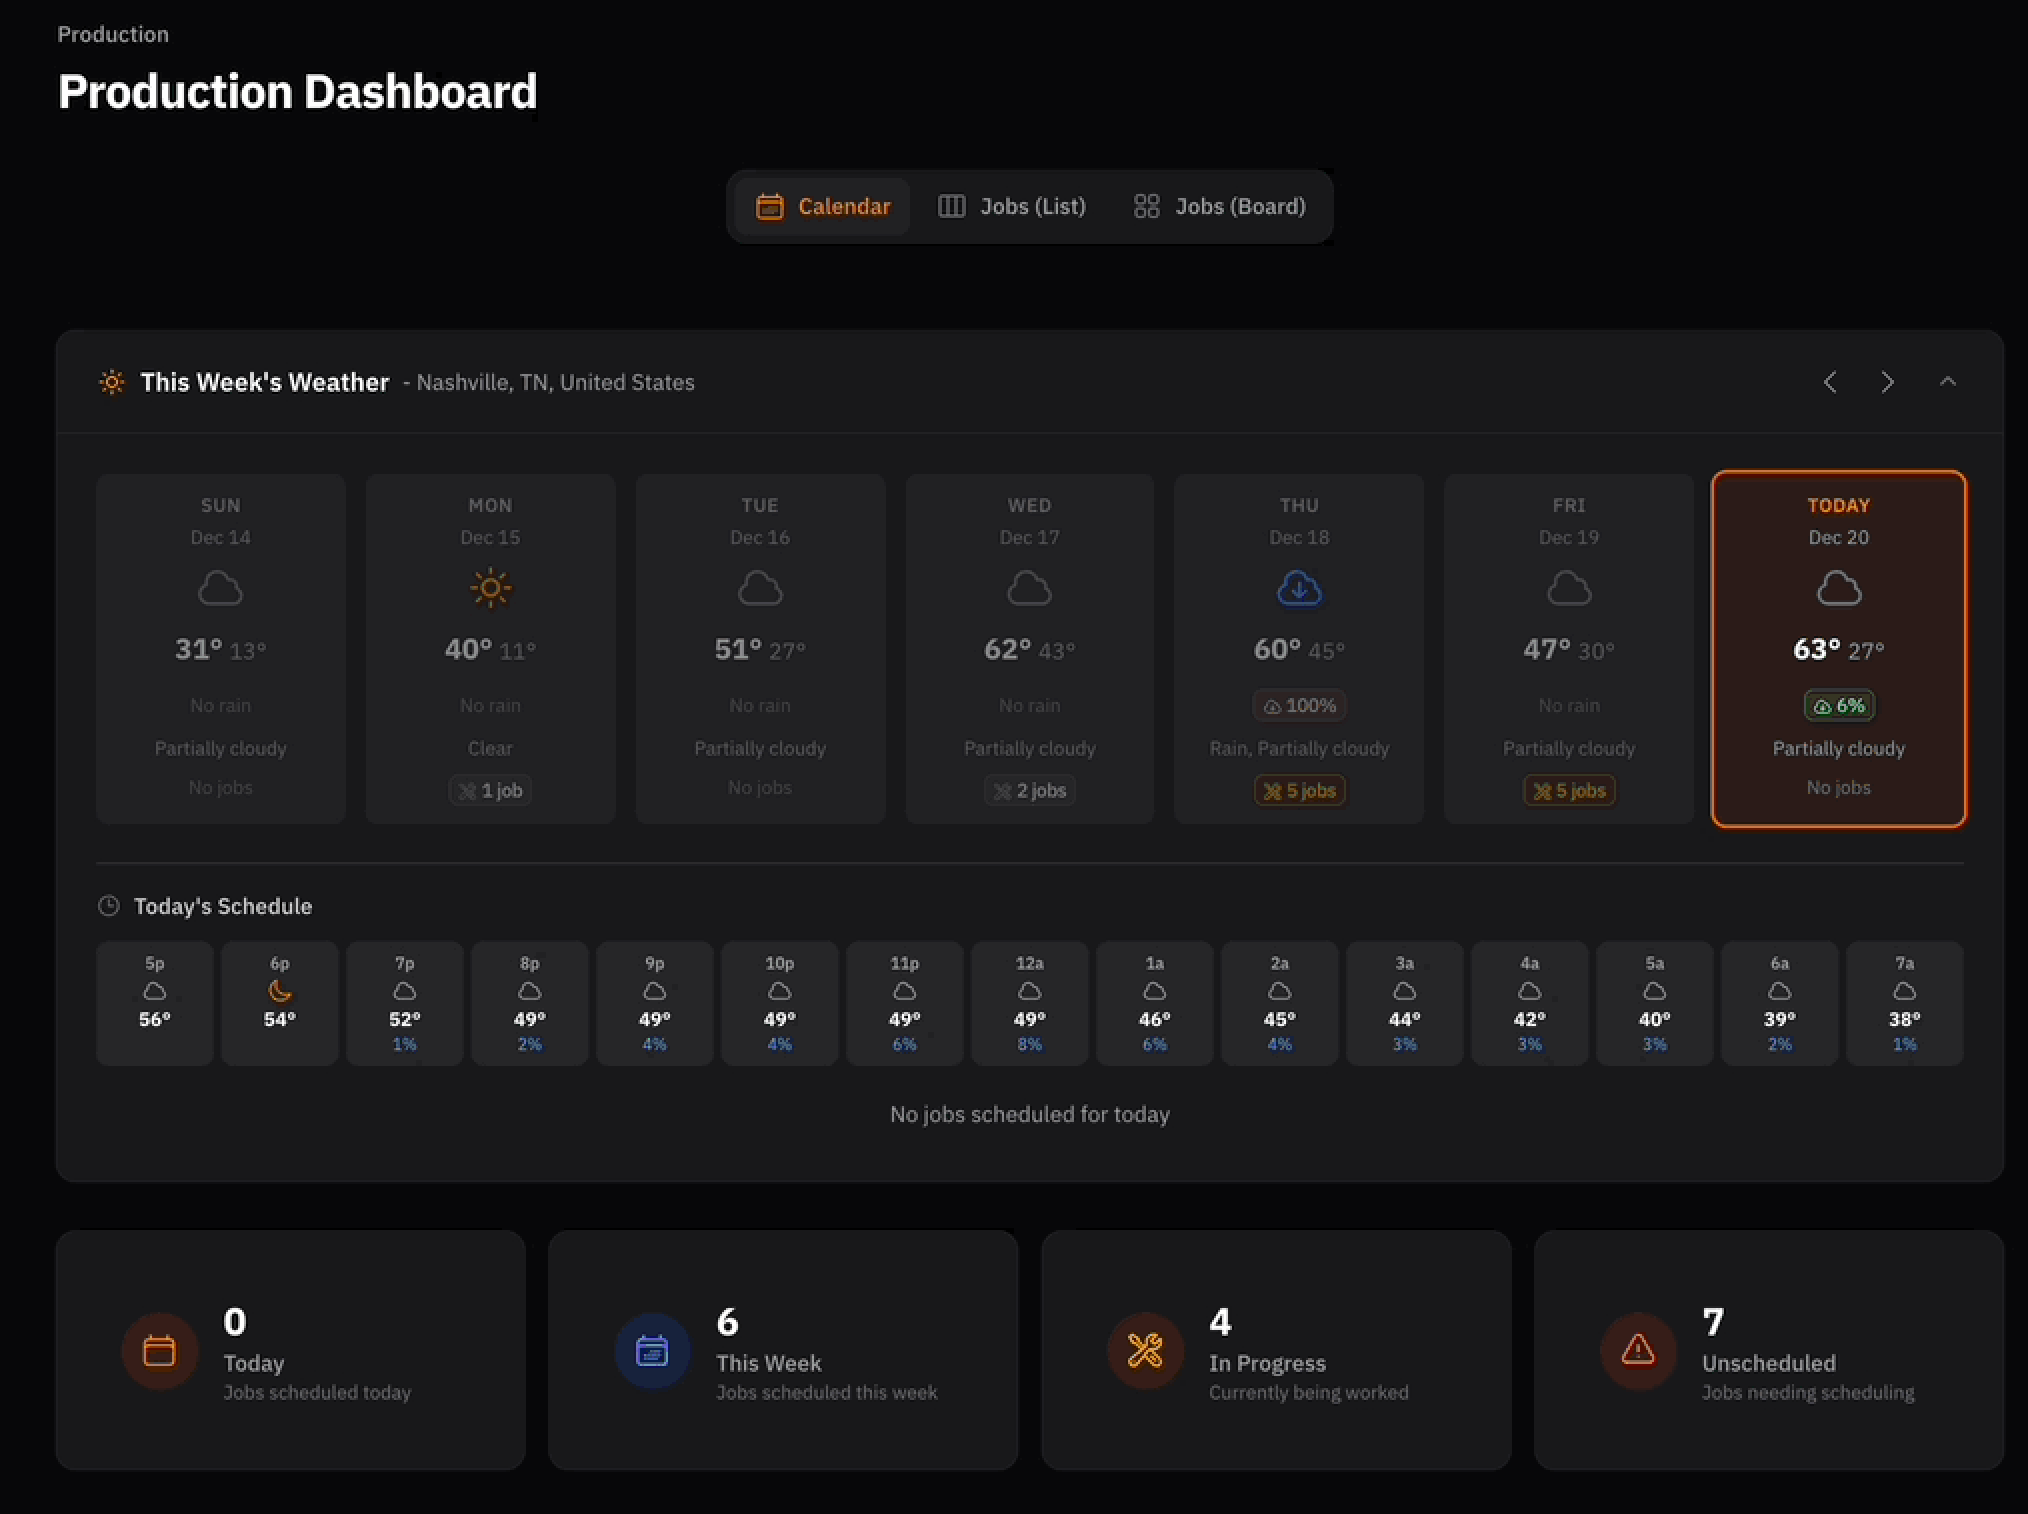Viewport: 2028px width, 1514px height.
Task: Click the Calendar view icon
Action: point(770,206)
